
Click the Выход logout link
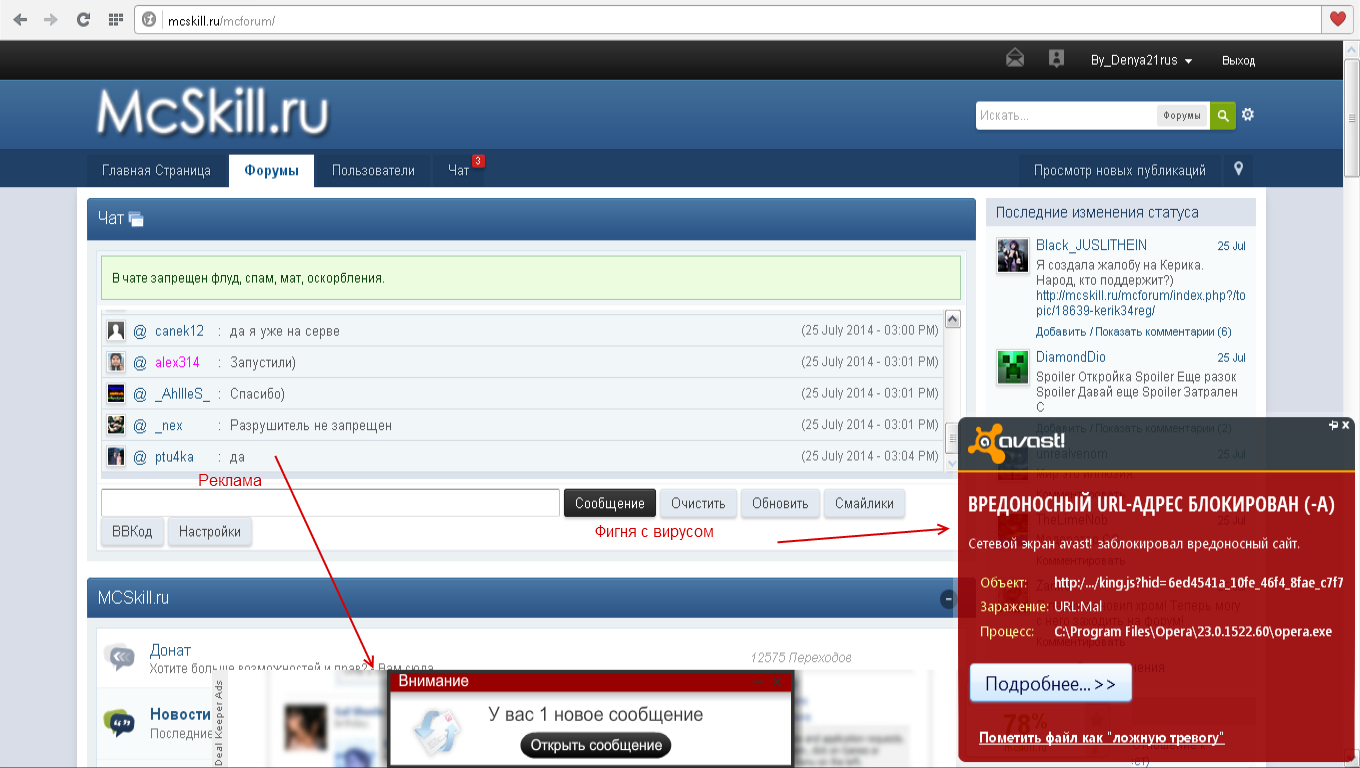pos(1238,60)
